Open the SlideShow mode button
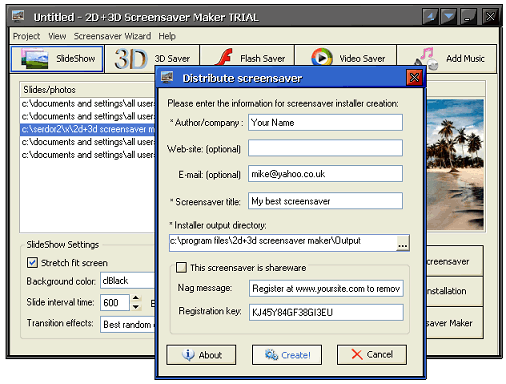The image size is (506, 384). point(57,59)
